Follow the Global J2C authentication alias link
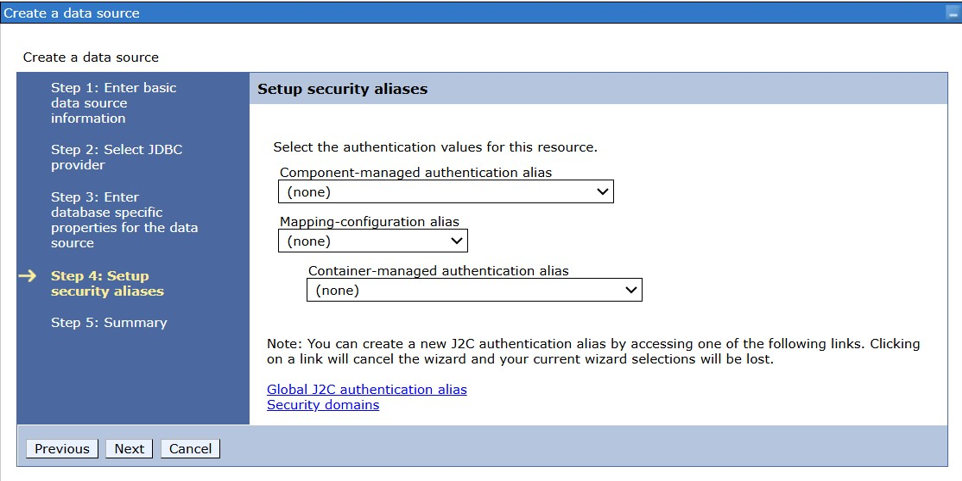 pyautogui.click(x=366, y=389)
